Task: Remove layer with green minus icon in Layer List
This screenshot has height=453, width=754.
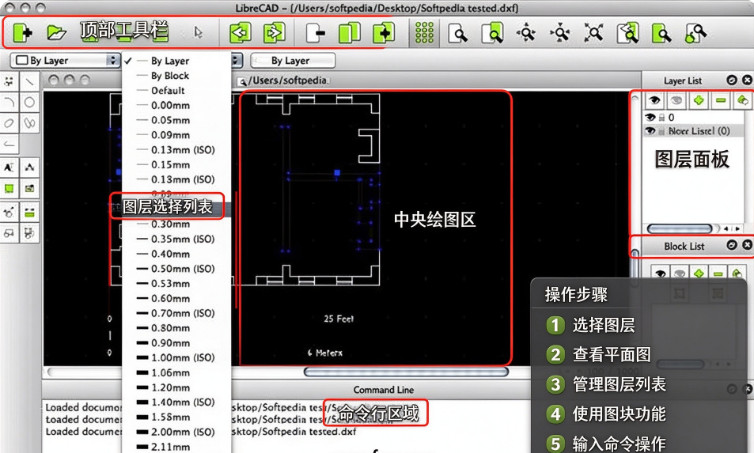Action: [720, 100]
